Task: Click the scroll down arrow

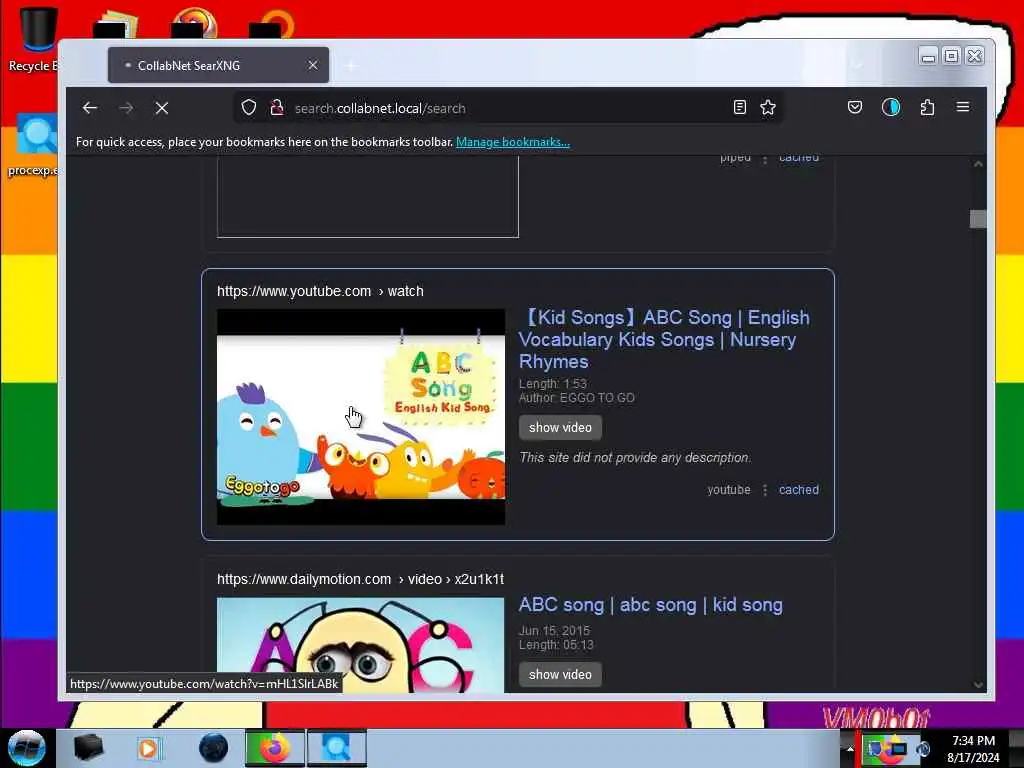Action: coord(978,684)
